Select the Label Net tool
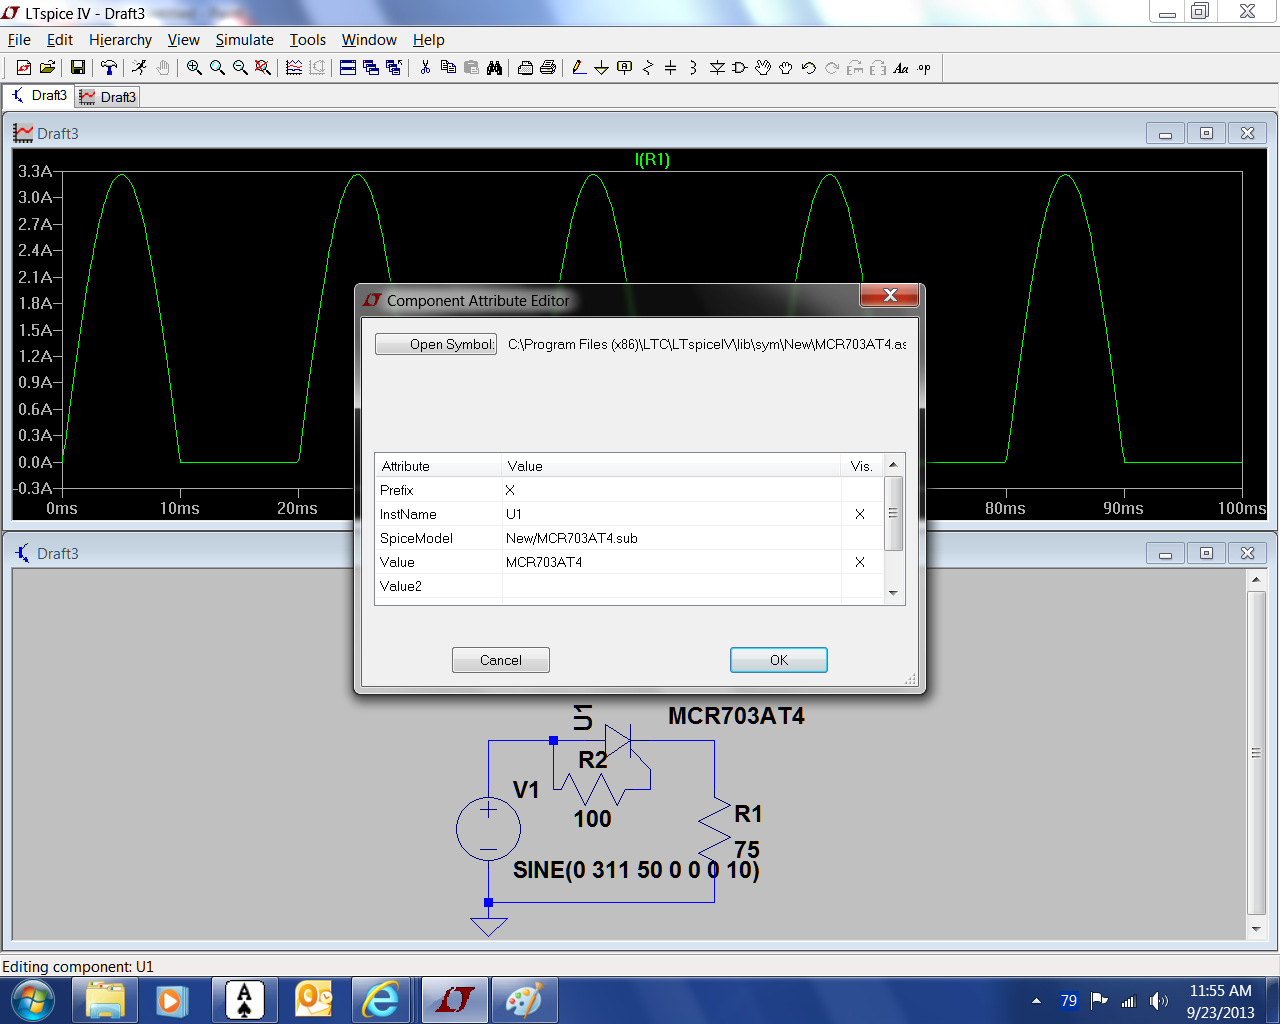The width and height of the screenshot is (1280, 1024). (625, 68)
